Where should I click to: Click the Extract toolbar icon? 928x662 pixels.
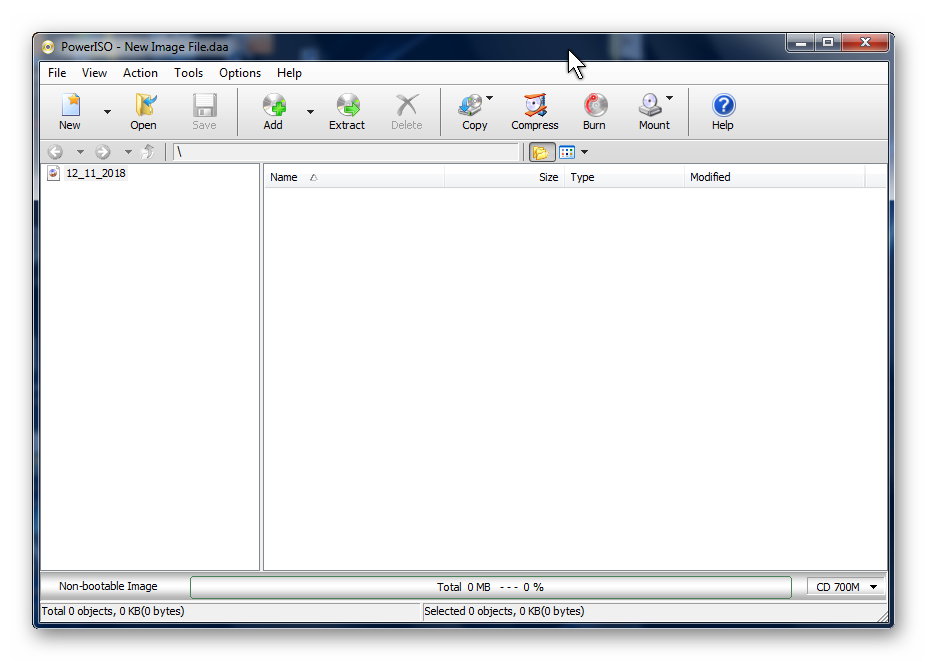click(x=348, y=105)
